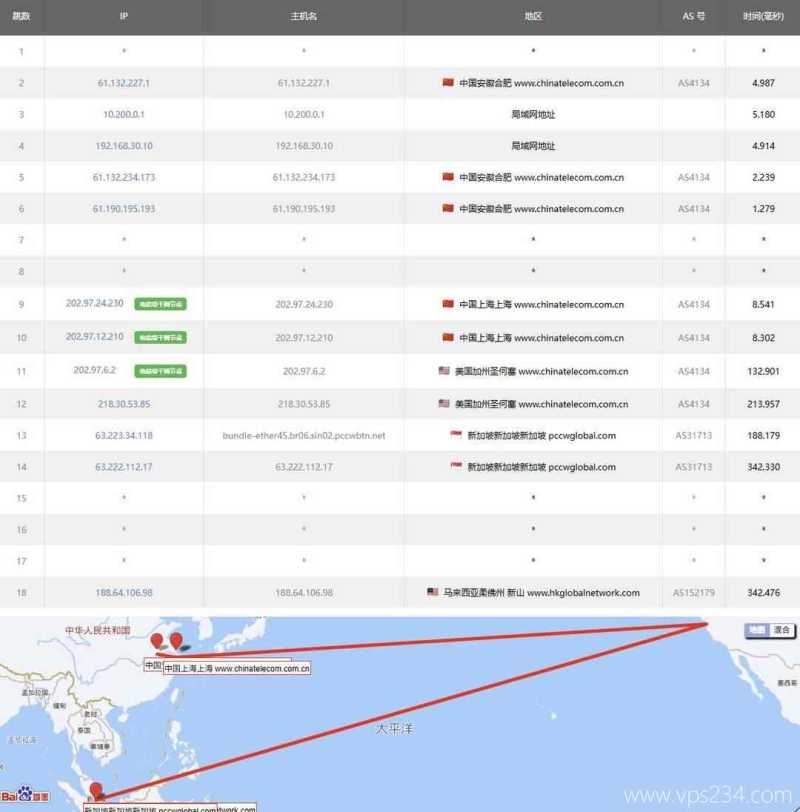This screenshot has height=812, width=800.
Task: Open the IP link 61.132.227.1
Action: click(121, 83)
